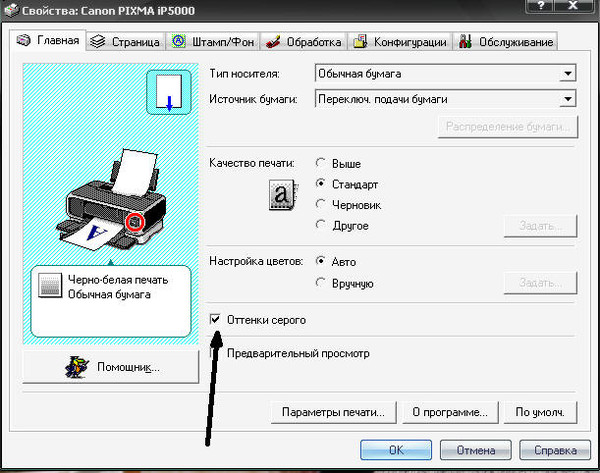The height and width of the screenshot is (473, 600).
Task: Click the Задать button next to Другое
Action: pos(540,226)
